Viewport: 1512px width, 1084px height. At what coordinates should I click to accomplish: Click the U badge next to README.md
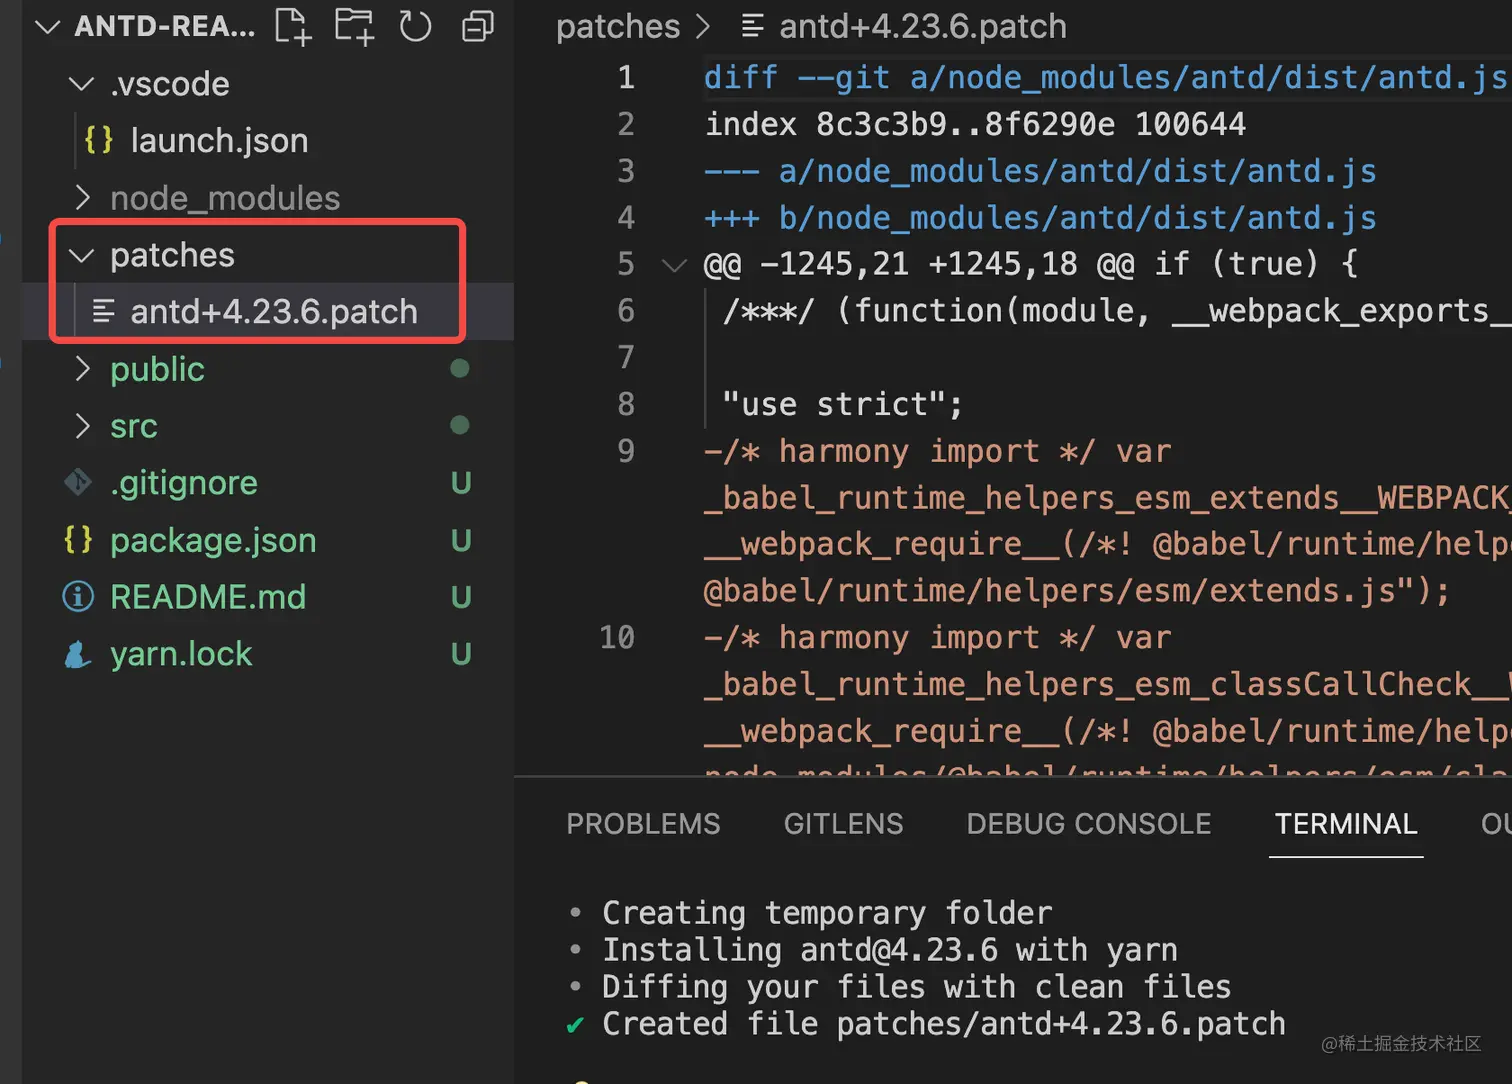click(460, 596)
